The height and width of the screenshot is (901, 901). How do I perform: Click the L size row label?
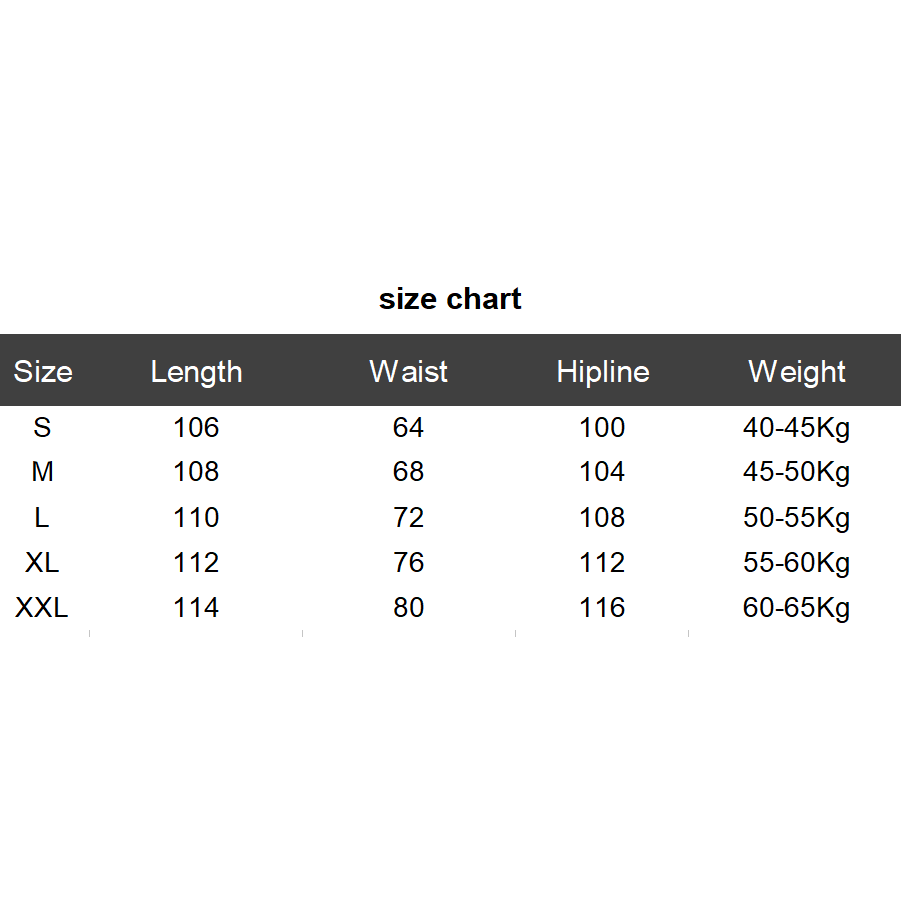[42, 518]
